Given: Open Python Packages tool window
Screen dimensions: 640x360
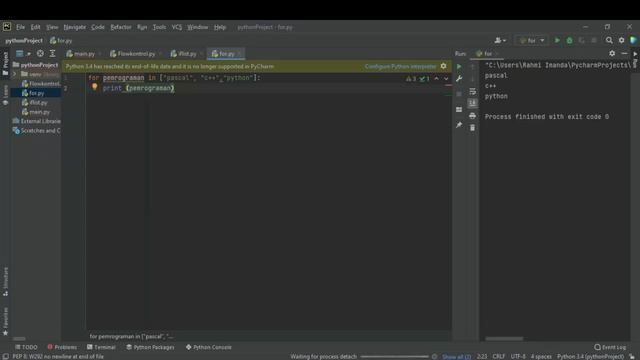Looking at the screenshot, I should 150,347.
